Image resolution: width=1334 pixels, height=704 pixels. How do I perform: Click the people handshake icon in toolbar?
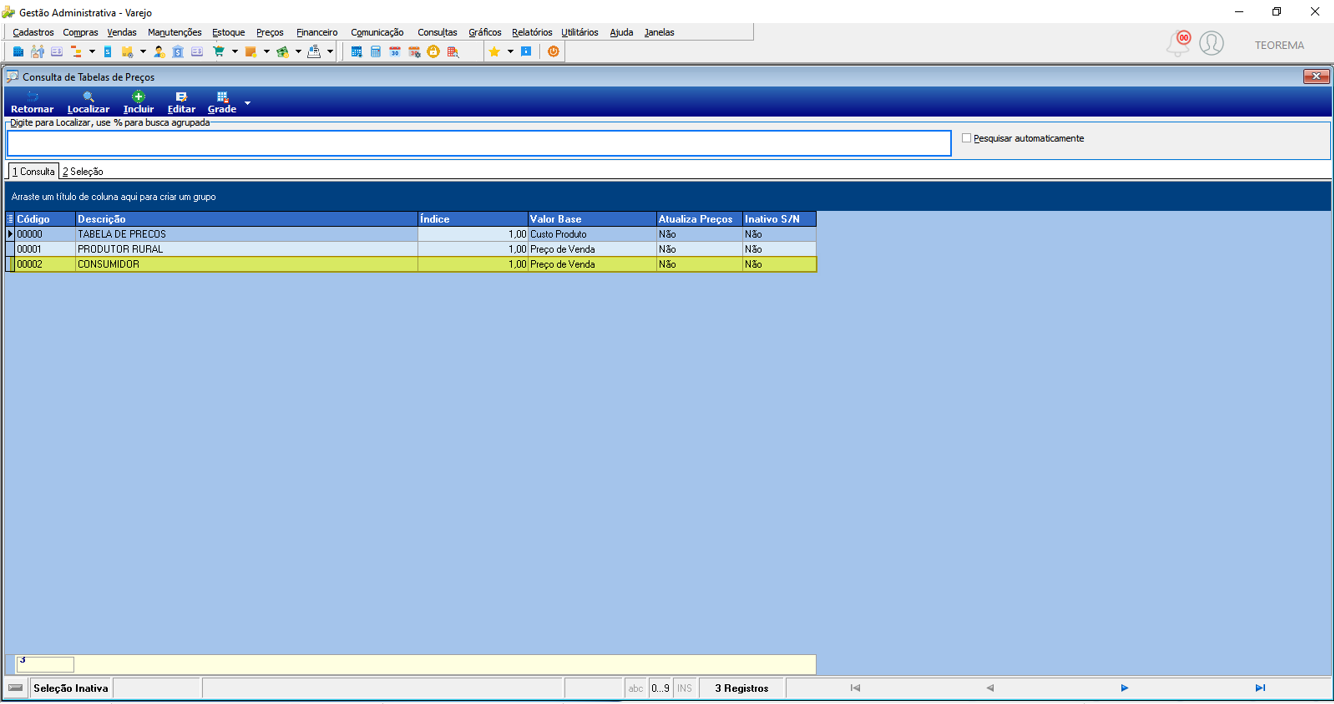click(38, 51)
